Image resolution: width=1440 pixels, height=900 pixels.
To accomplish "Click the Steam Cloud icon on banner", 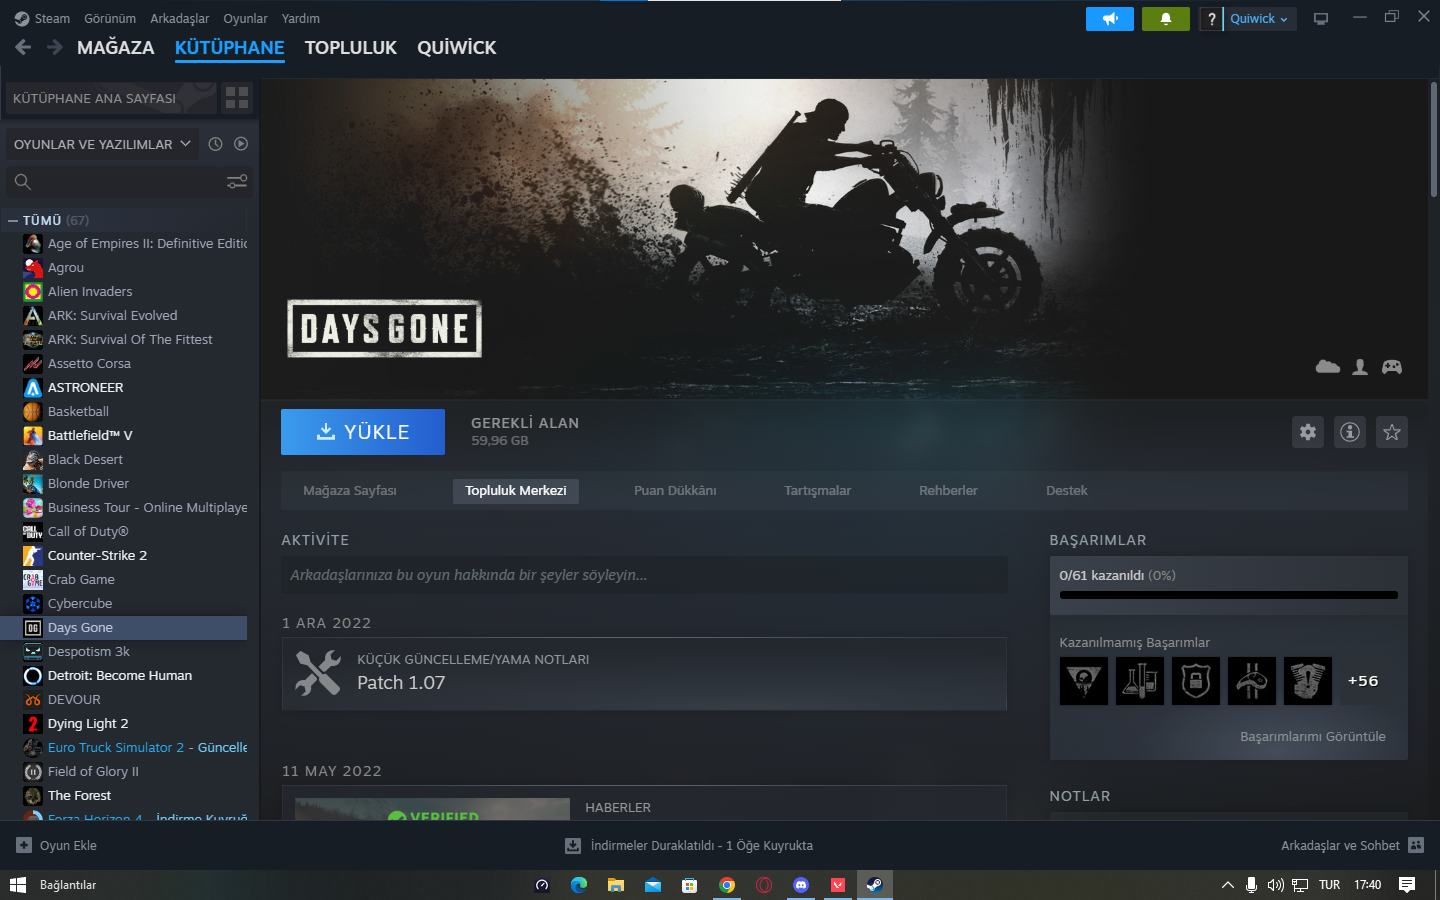I will [1328, 367].
